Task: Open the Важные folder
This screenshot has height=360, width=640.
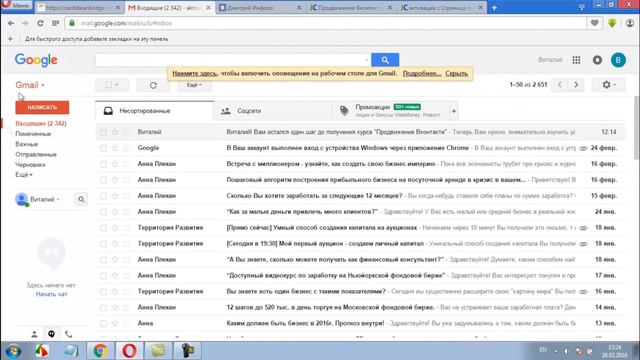Action: (x=27, y=144)
